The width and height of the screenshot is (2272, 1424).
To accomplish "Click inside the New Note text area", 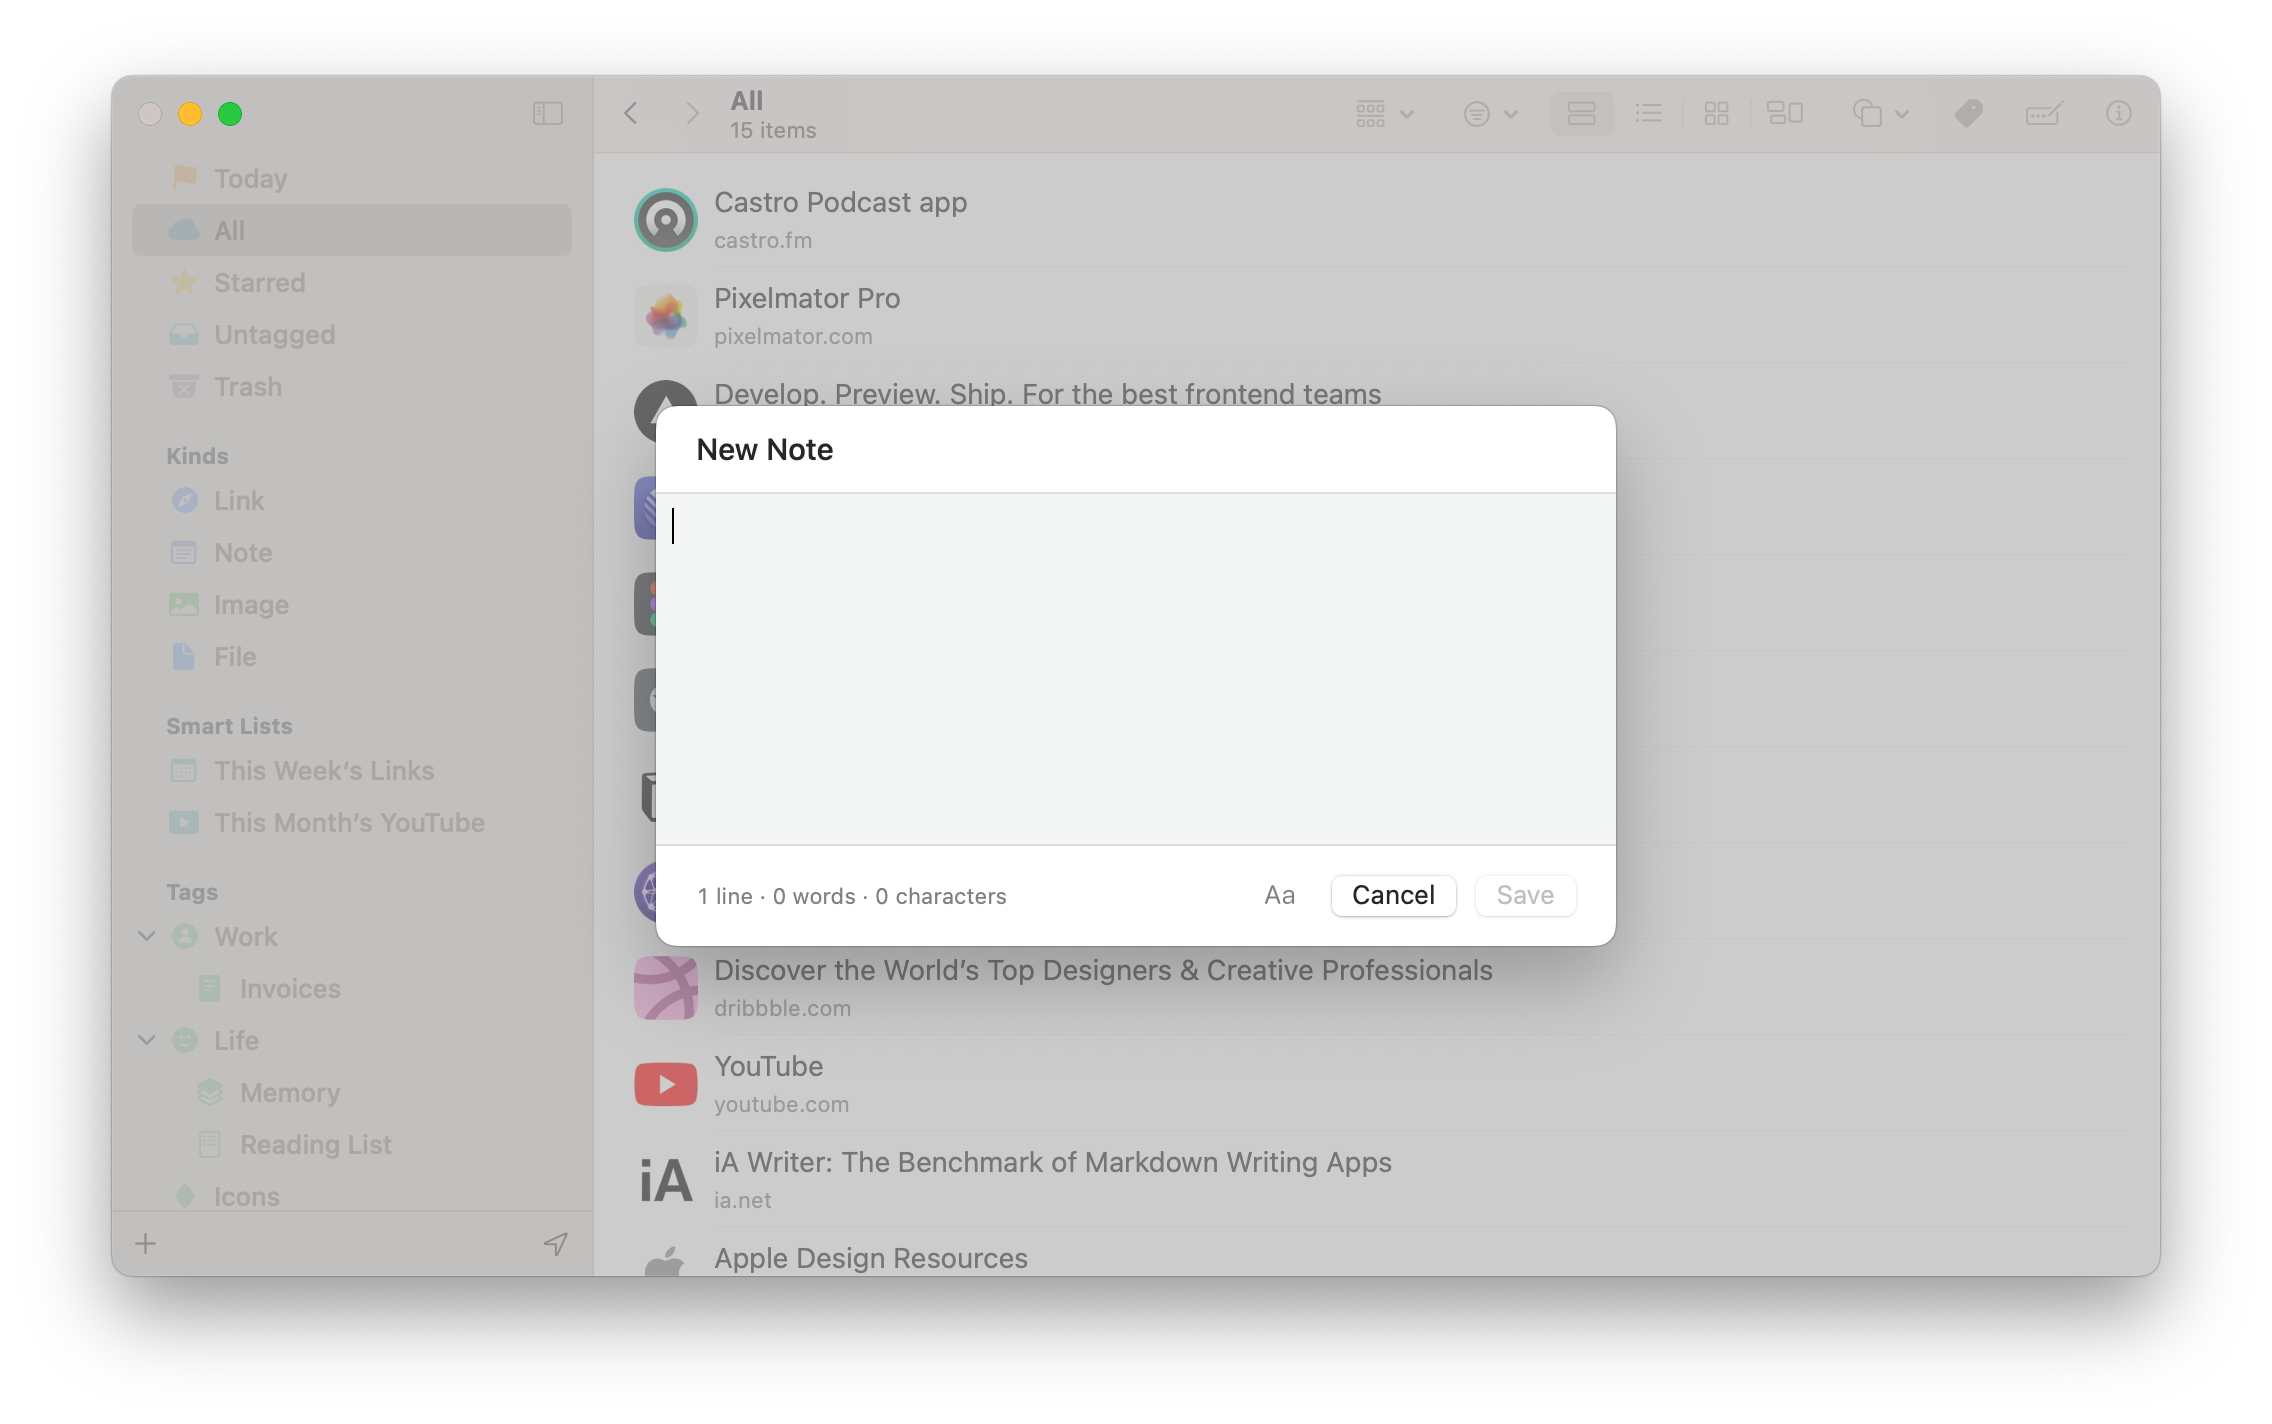I will tap(1135, 668).
